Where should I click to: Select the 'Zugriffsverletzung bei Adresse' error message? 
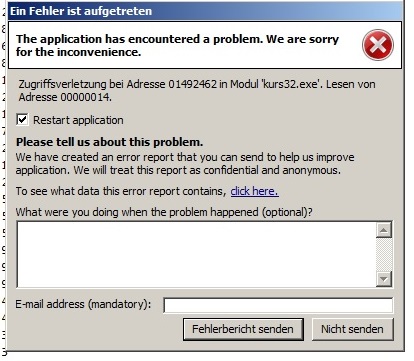point(197,90)
